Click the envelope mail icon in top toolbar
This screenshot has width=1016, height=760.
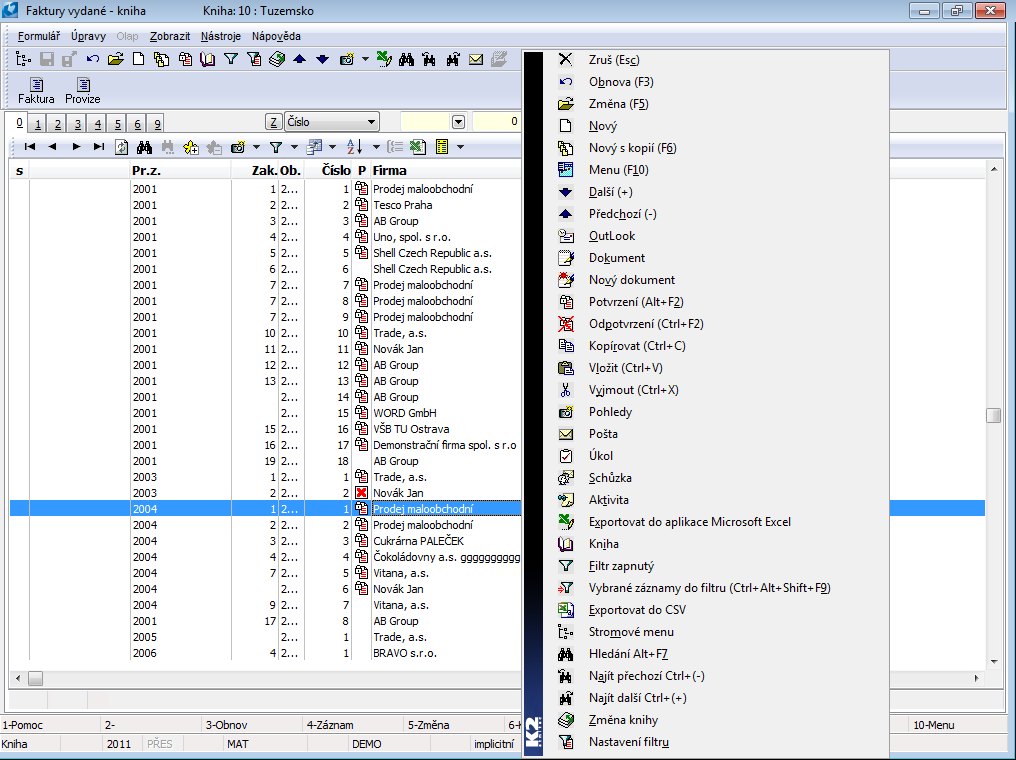pyautogui.click(x=476, y=59)
